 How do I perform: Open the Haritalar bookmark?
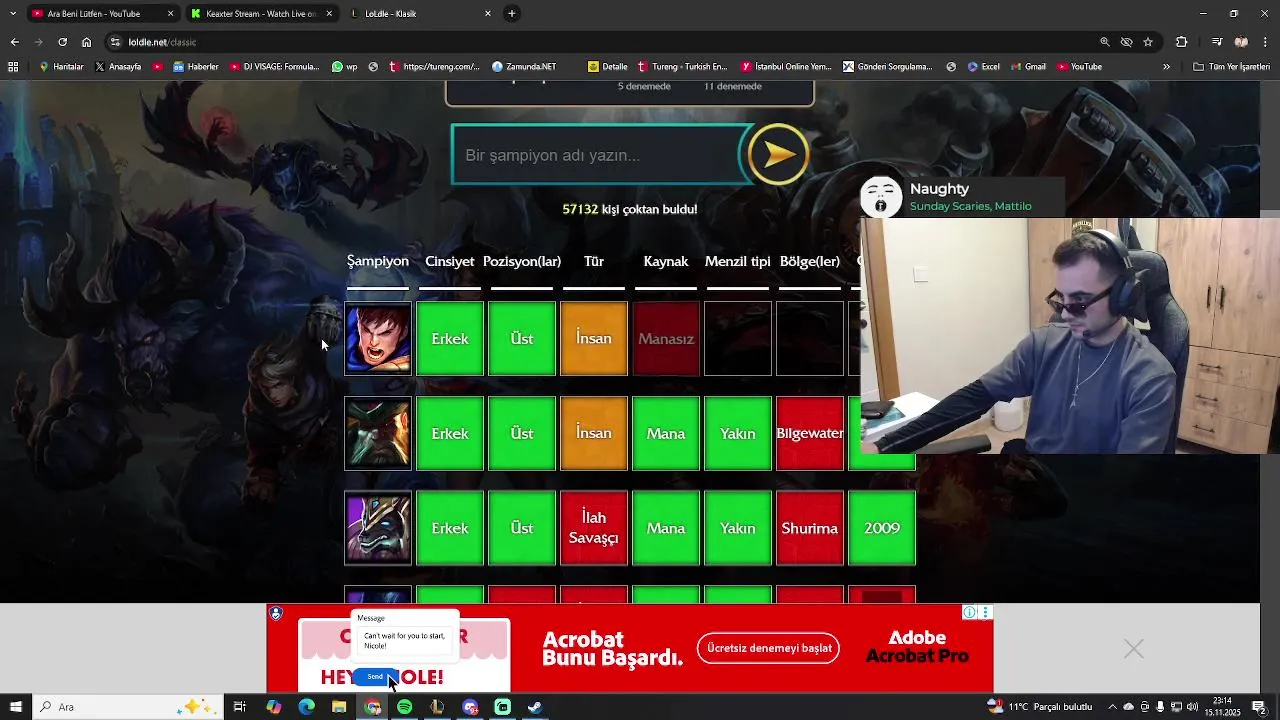(x=62, y=67)
